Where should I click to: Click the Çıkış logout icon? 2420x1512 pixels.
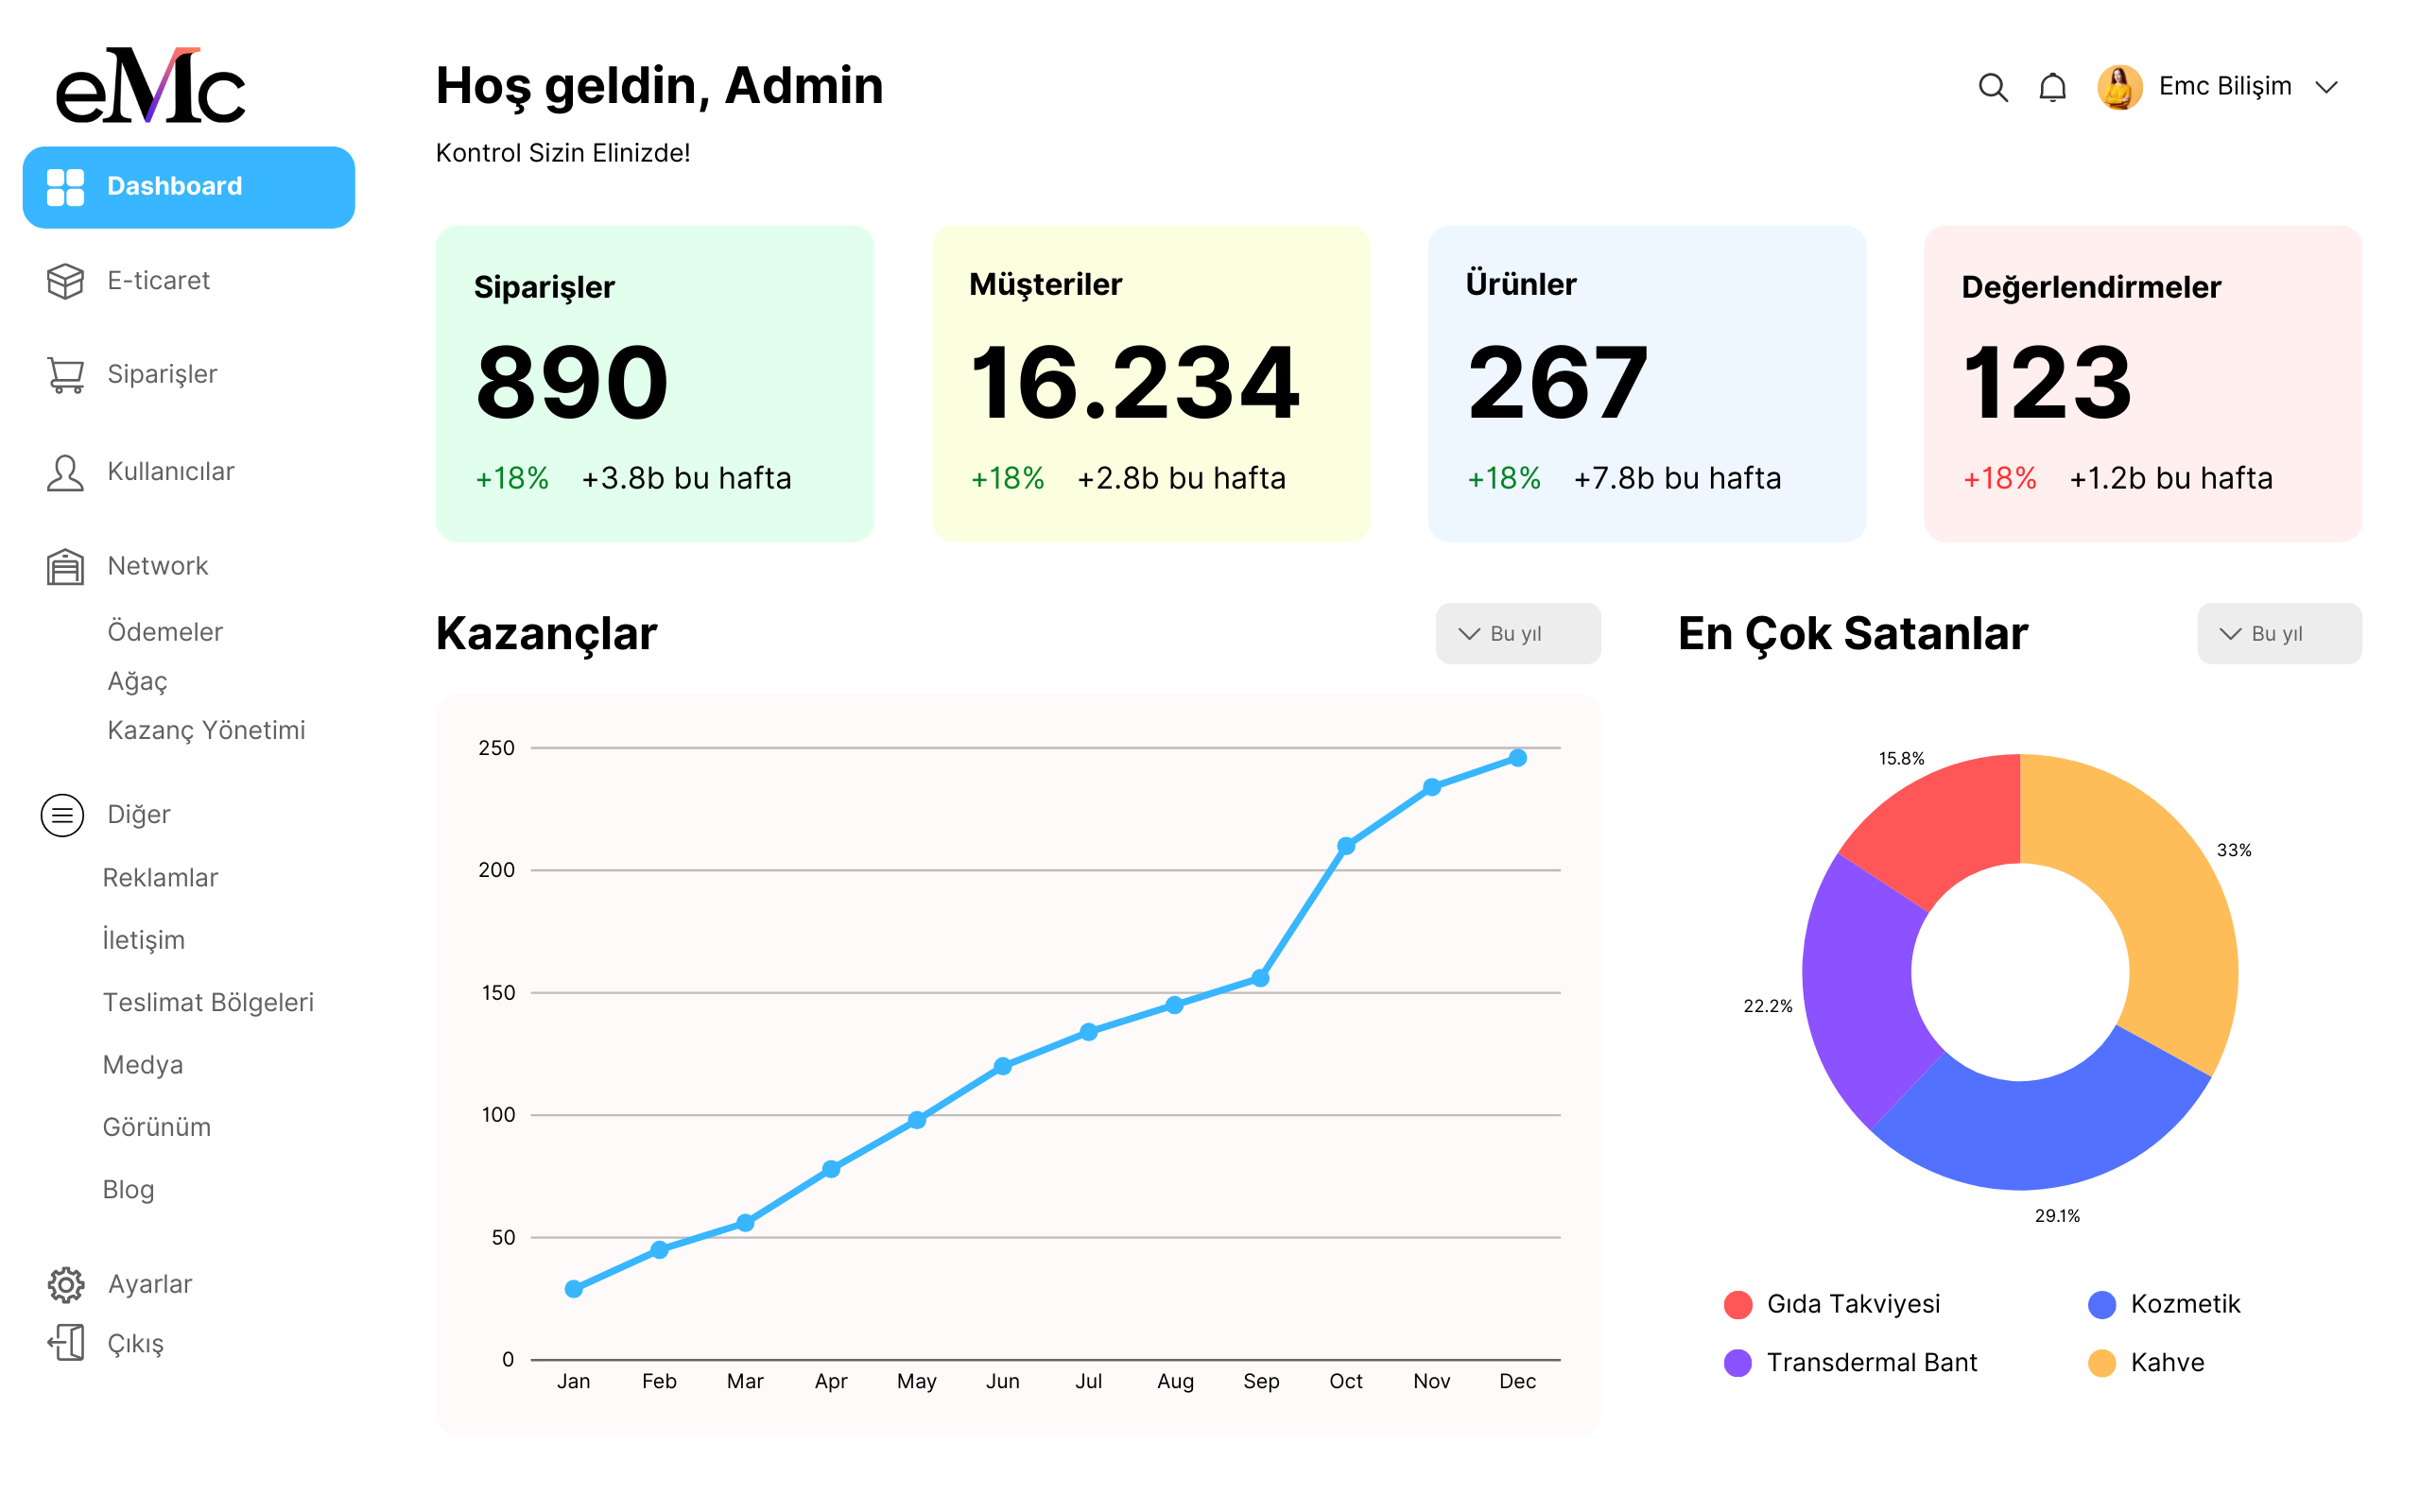coord(66,1343)
